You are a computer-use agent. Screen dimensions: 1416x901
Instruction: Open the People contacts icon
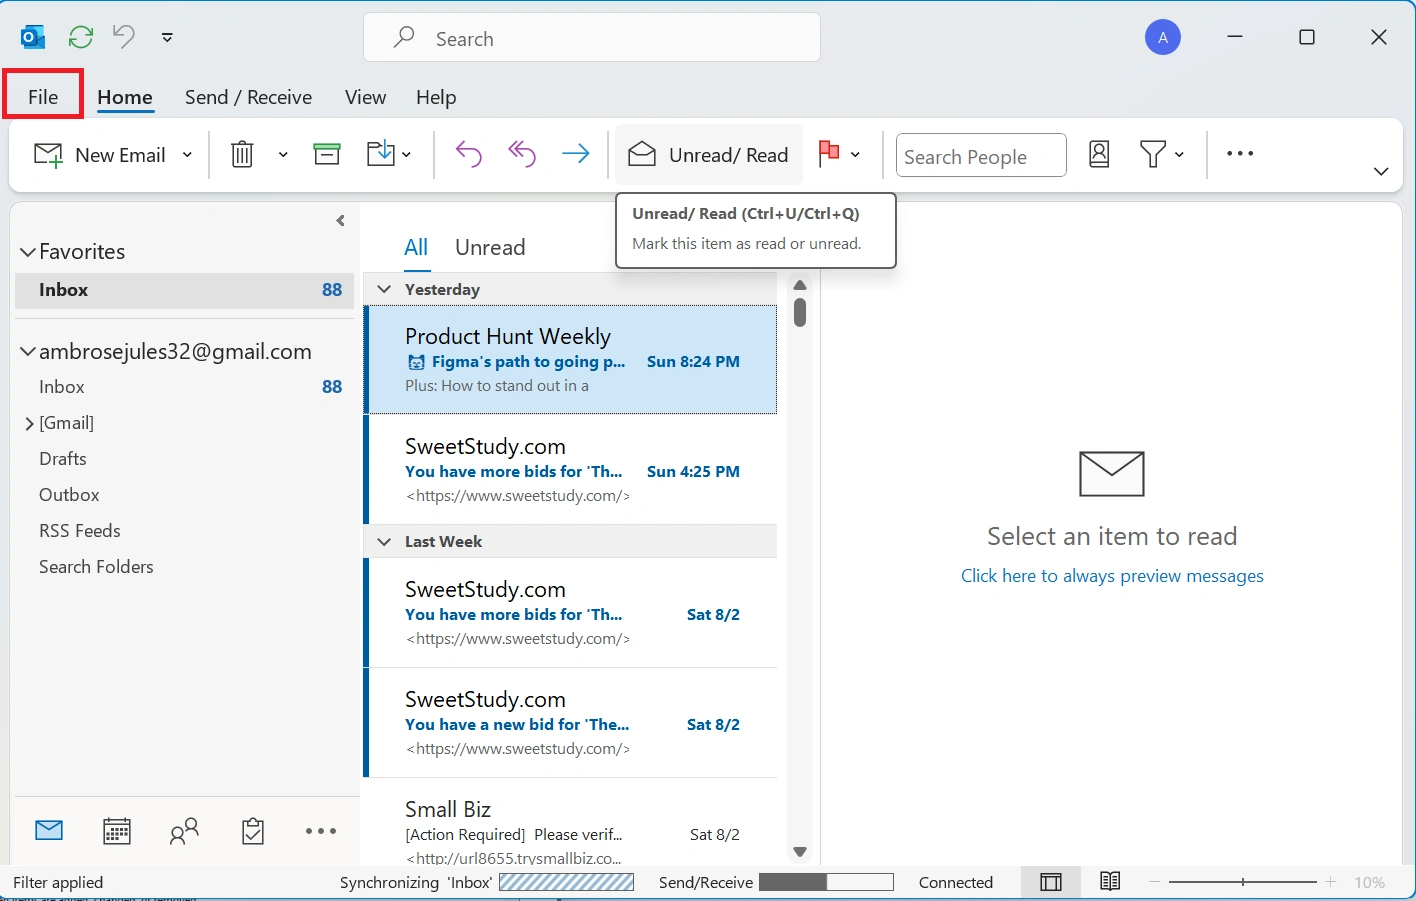coord(184,831)
